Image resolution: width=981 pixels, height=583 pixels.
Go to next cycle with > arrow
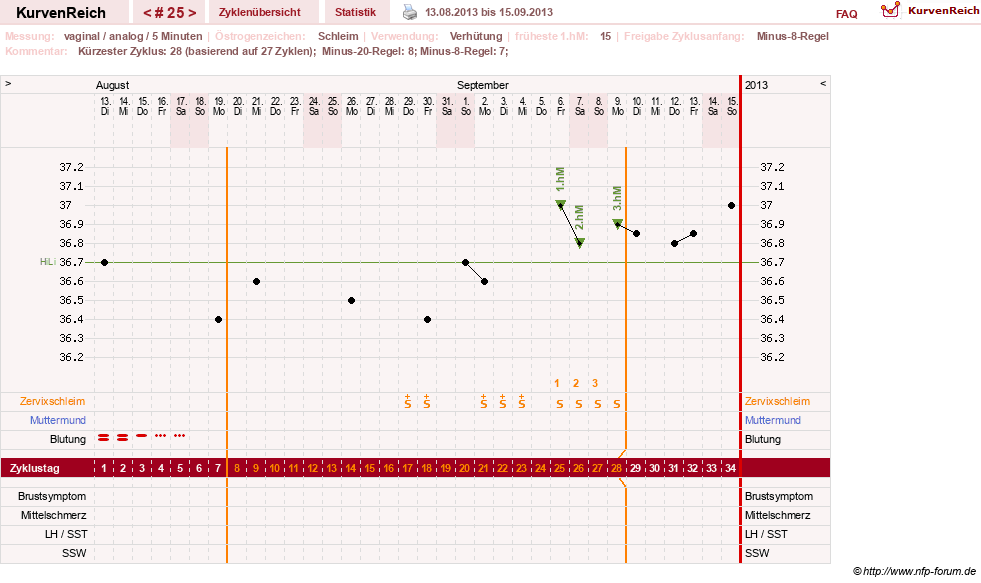pyautogui.click(x=192, y=13)
